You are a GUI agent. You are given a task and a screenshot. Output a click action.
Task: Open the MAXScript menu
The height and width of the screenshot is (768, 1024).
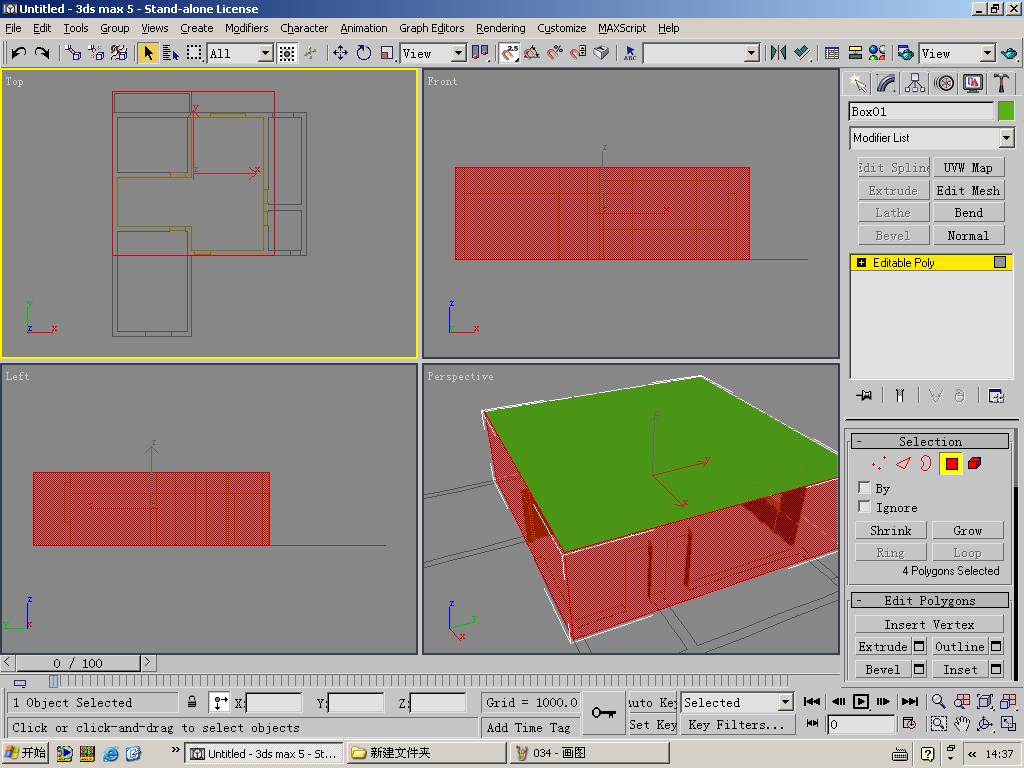(622, 28)
